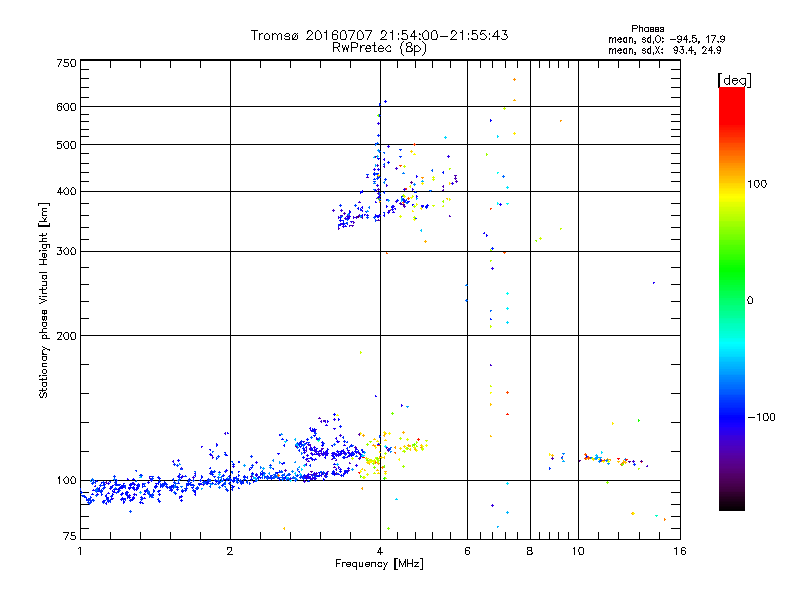The height and width of the screenshot is (600, 800).
Task: Click the colorbar tick label "0"
Action: pos(750,301)
